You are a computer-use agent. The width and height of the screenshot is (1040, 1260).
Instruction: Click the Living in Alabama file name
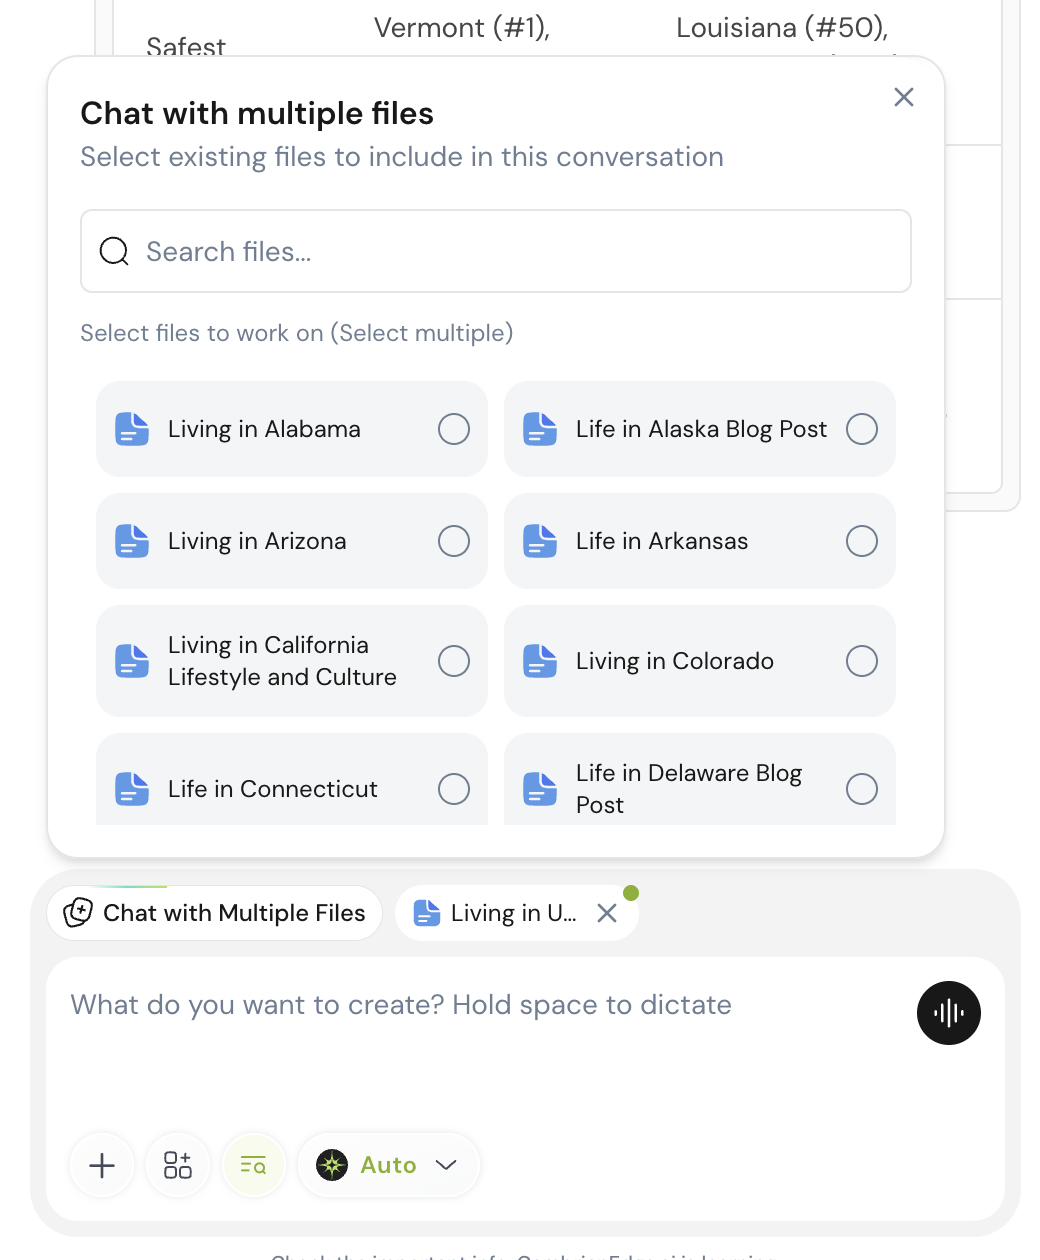(264, 429)
